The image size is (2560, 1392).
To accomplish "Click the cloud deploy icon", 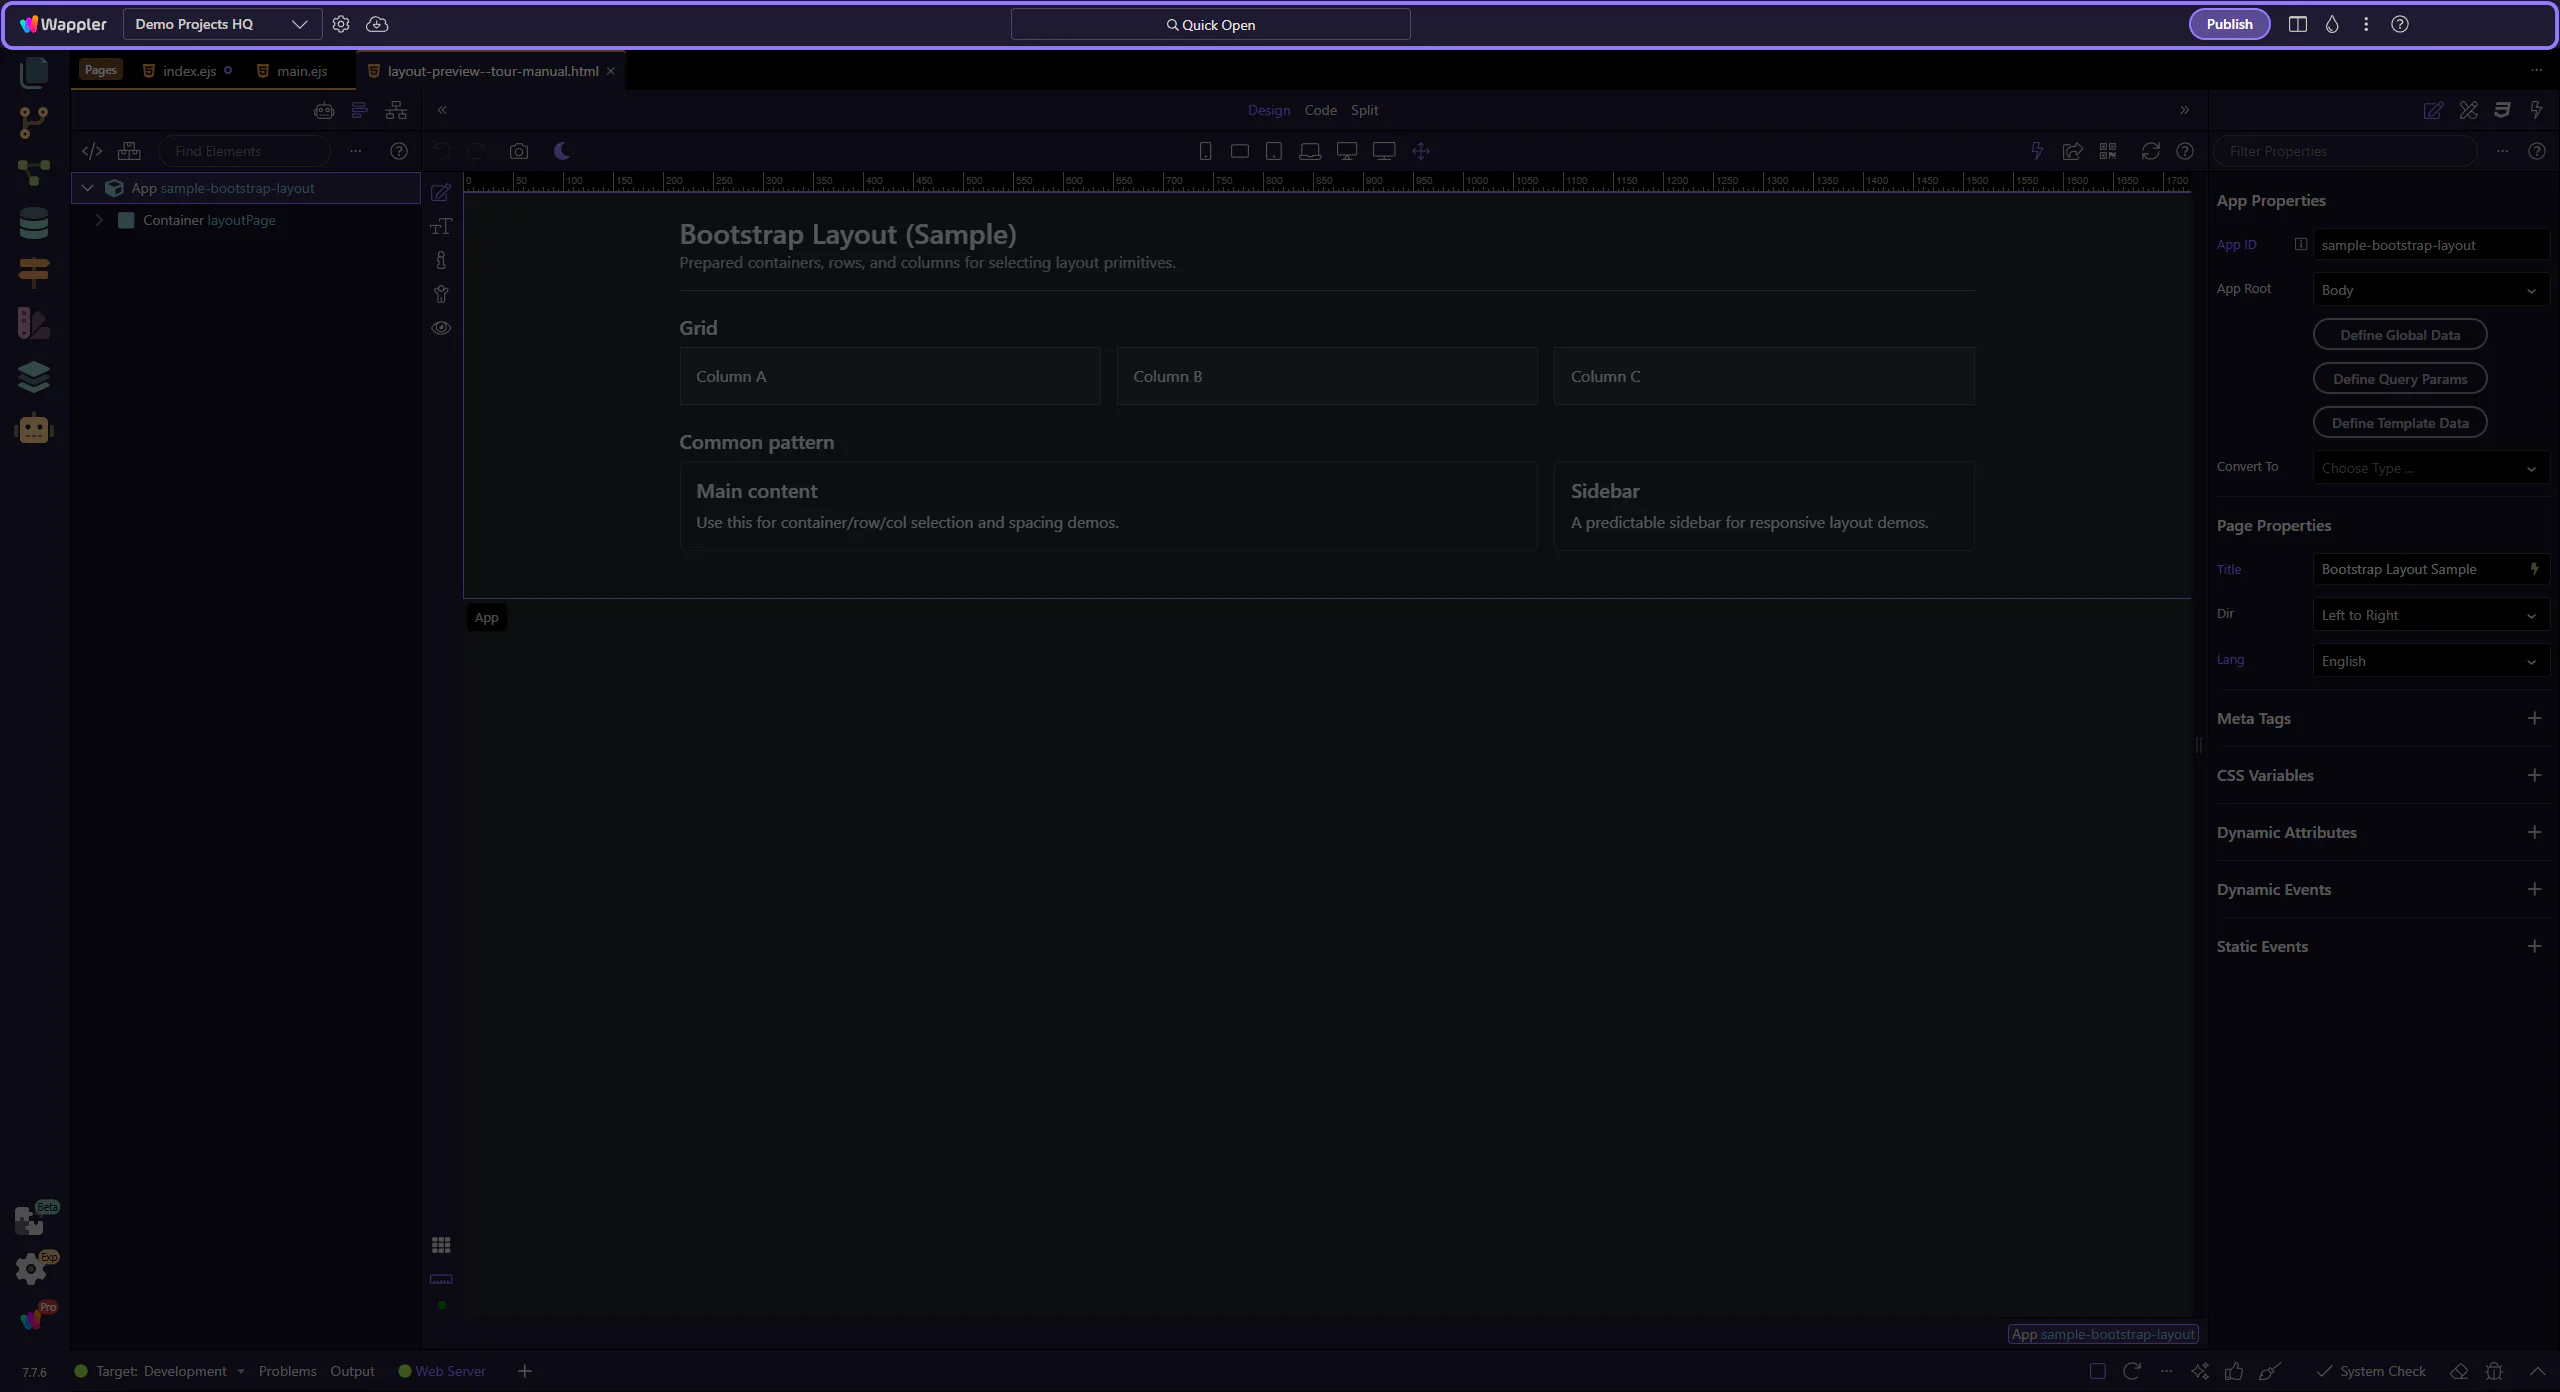I will pos(377,24).
